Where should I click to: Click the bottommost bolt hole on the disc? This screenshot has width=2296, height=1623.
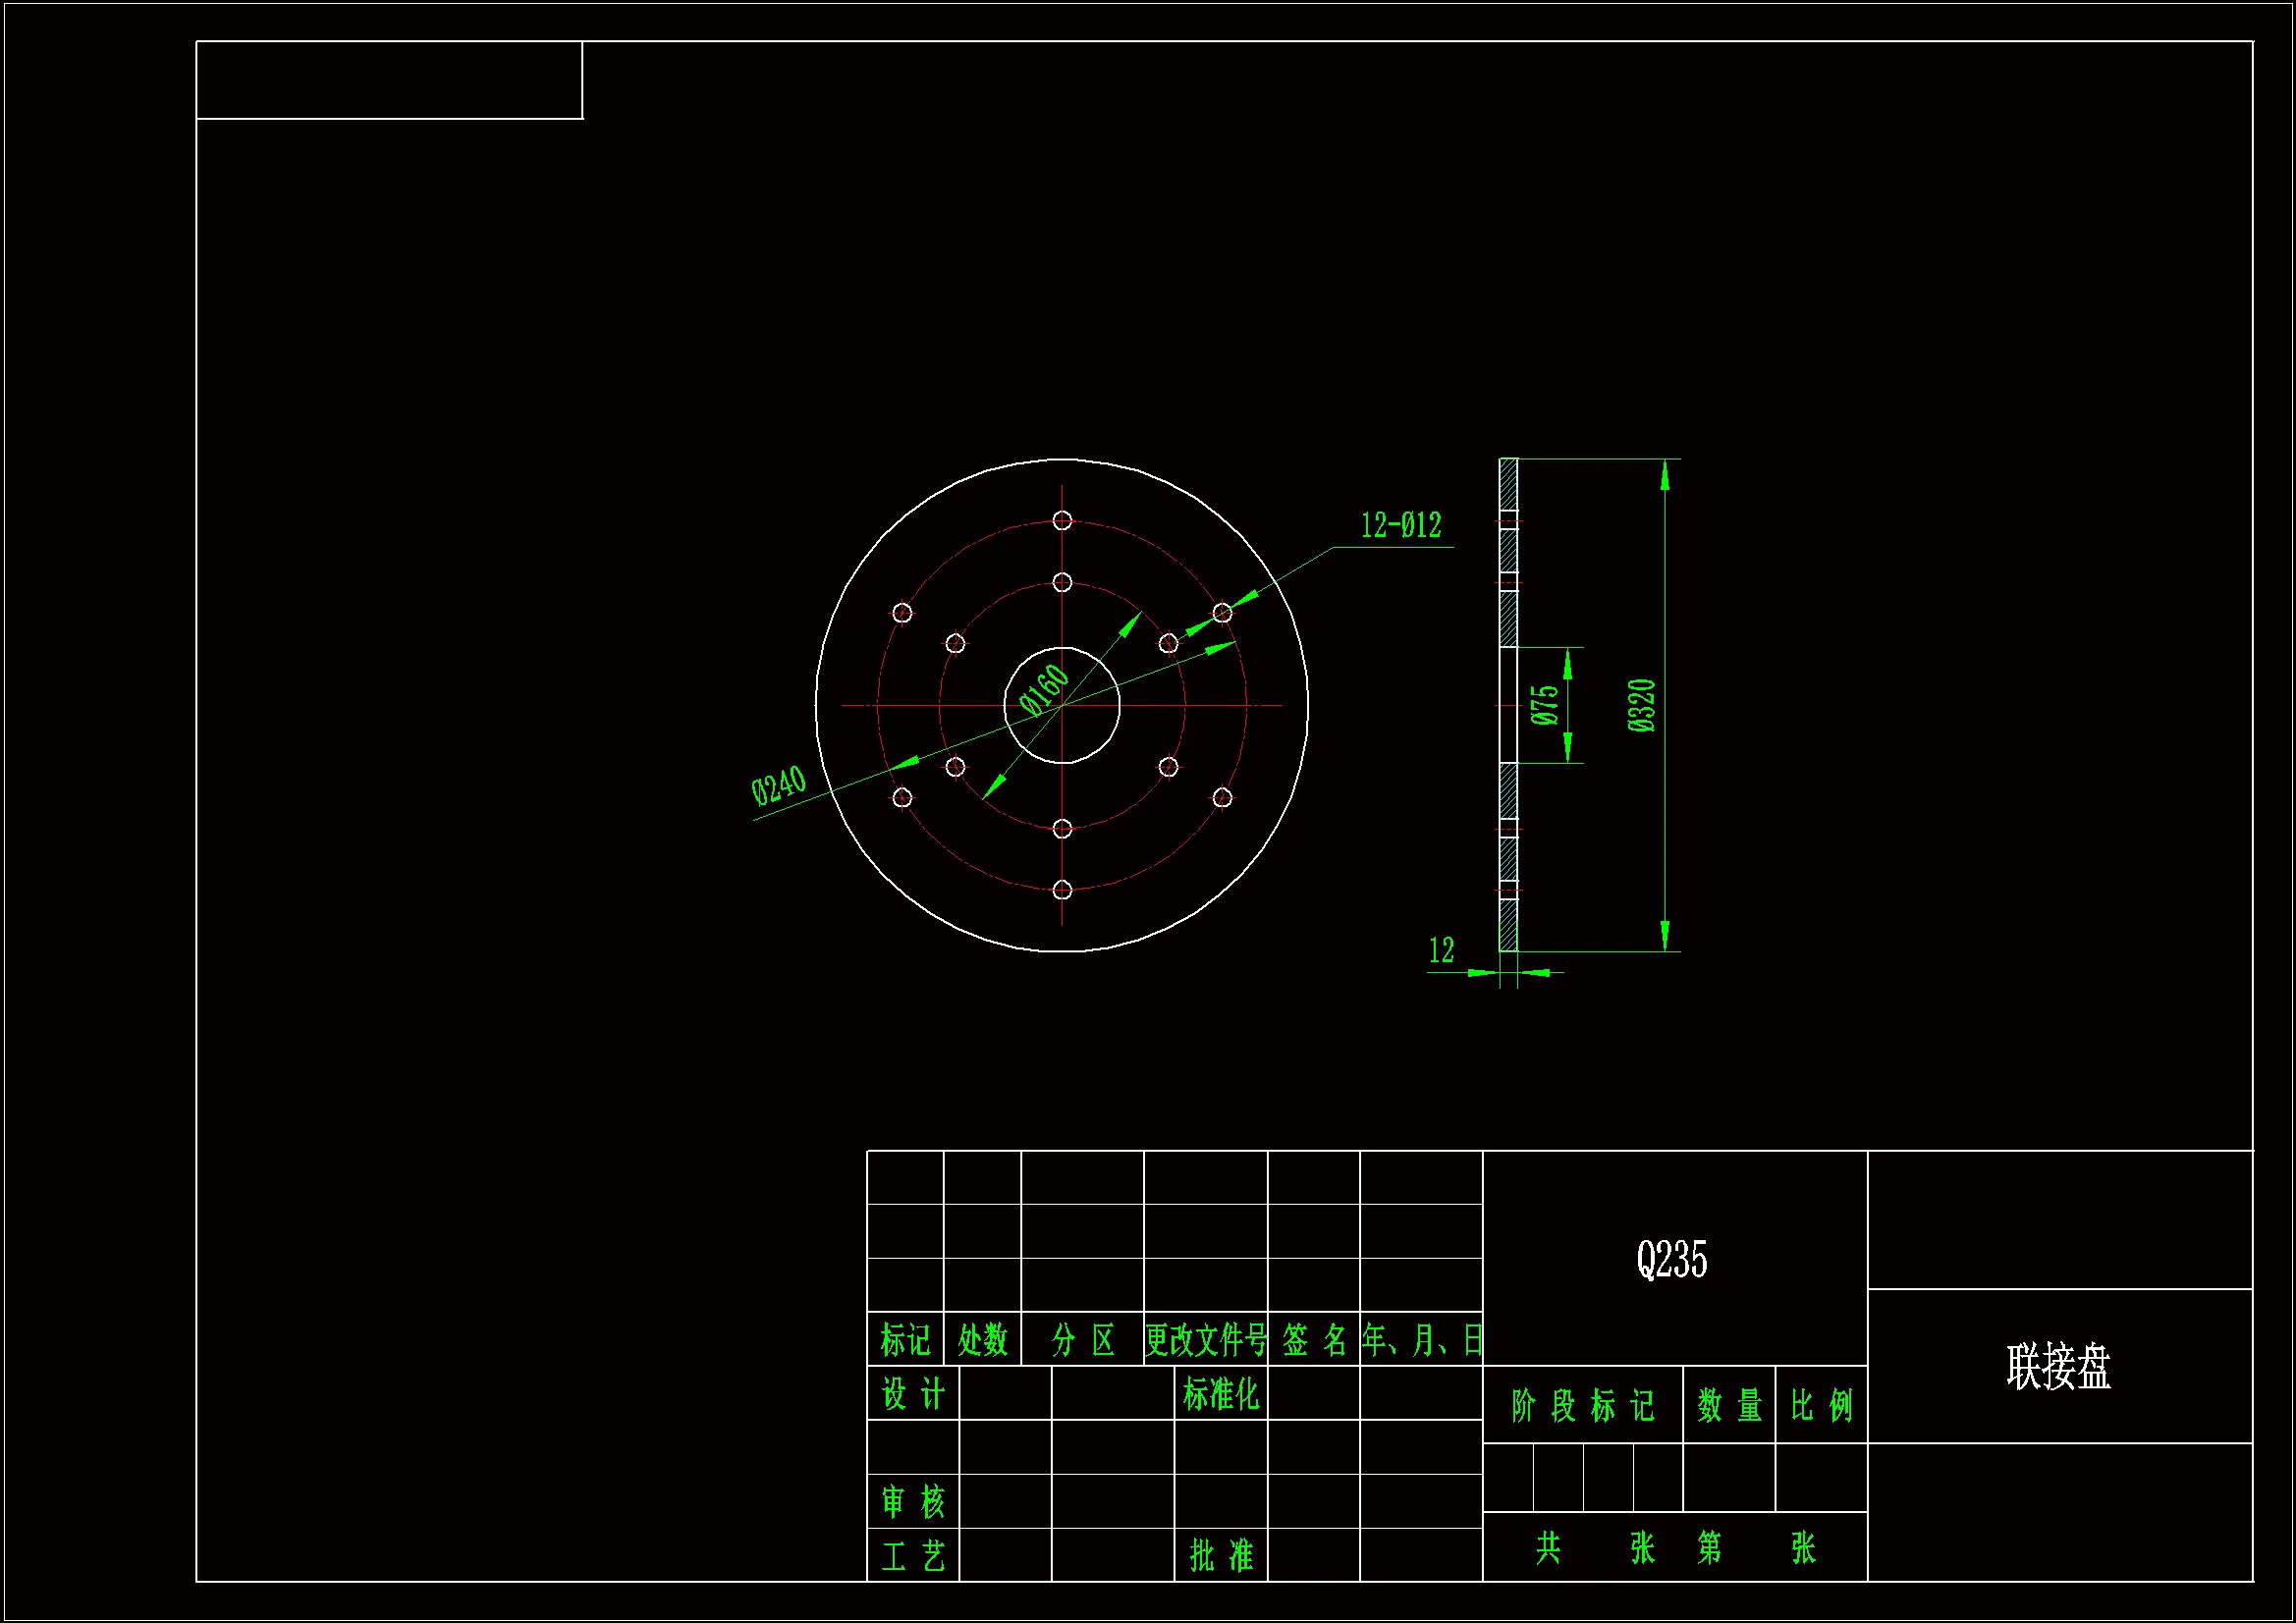[1062, 890]
